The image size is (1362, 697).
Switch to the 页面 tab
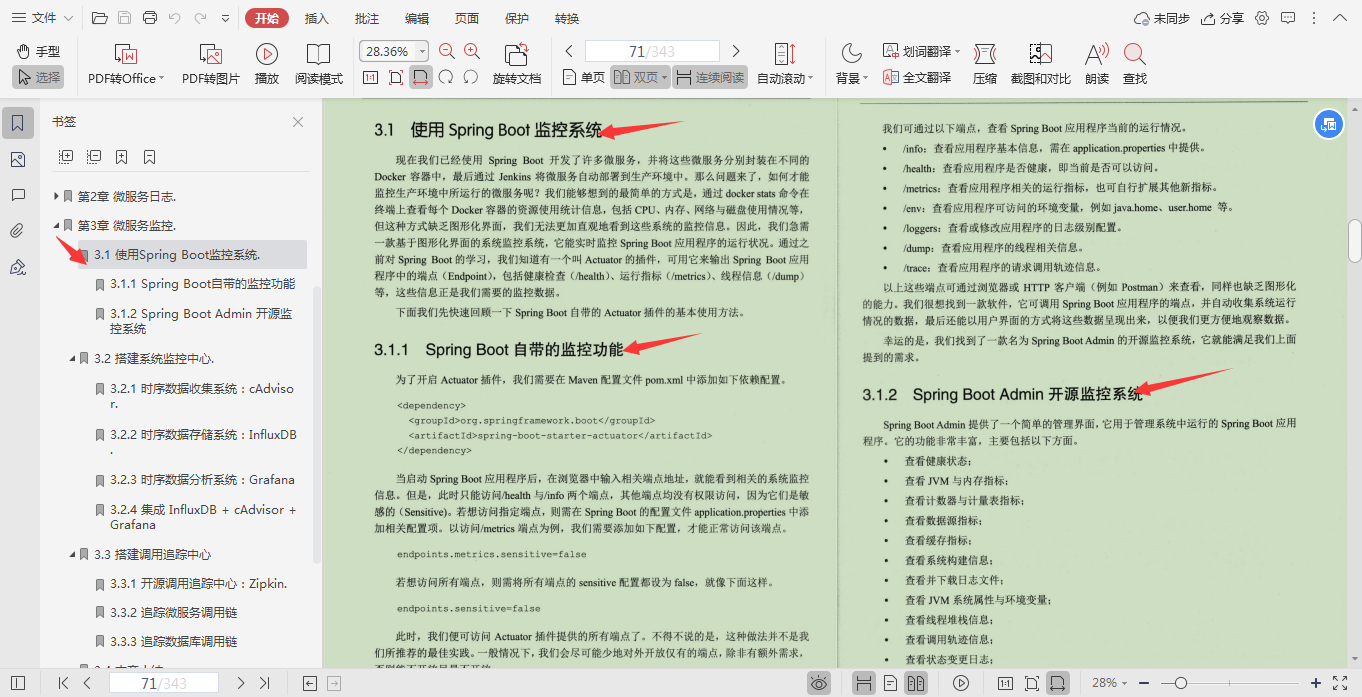[x=467, y=18]
